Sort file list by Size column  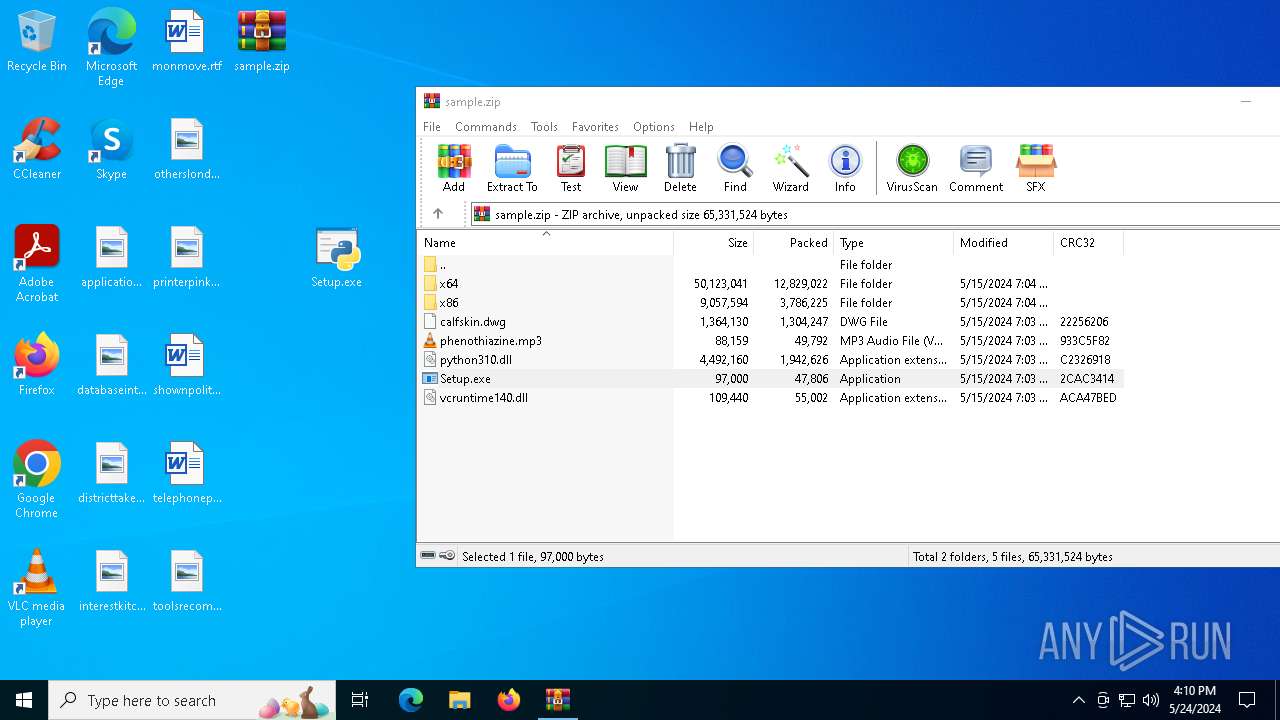pyautogui.click(x=714, y=243)
